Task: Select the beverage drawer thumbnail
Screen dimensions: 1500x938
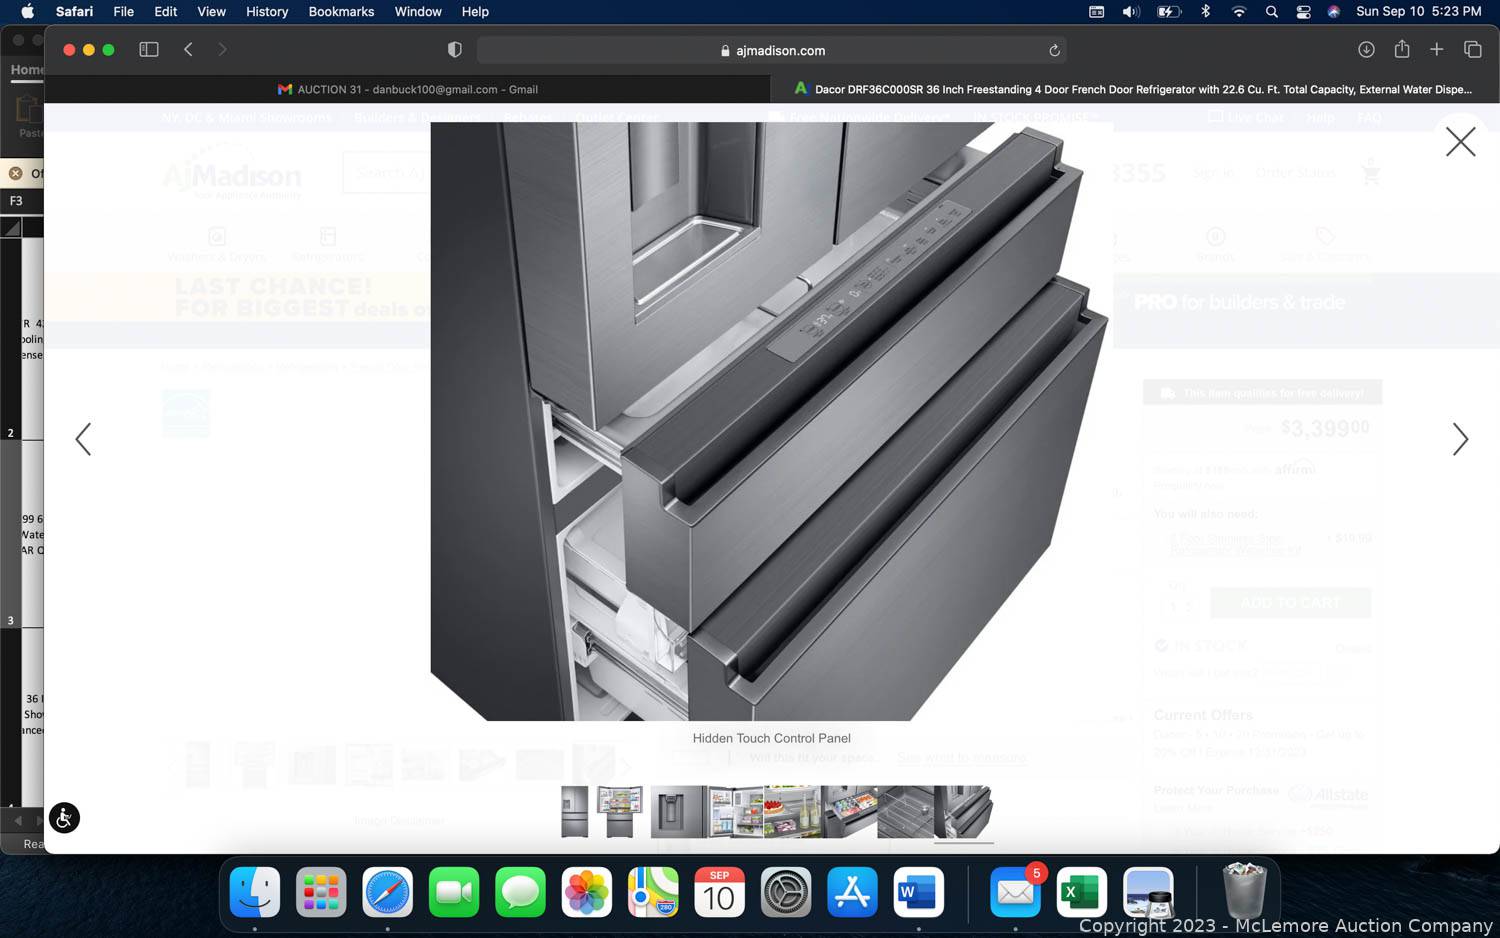Action: tap(849, 812)
